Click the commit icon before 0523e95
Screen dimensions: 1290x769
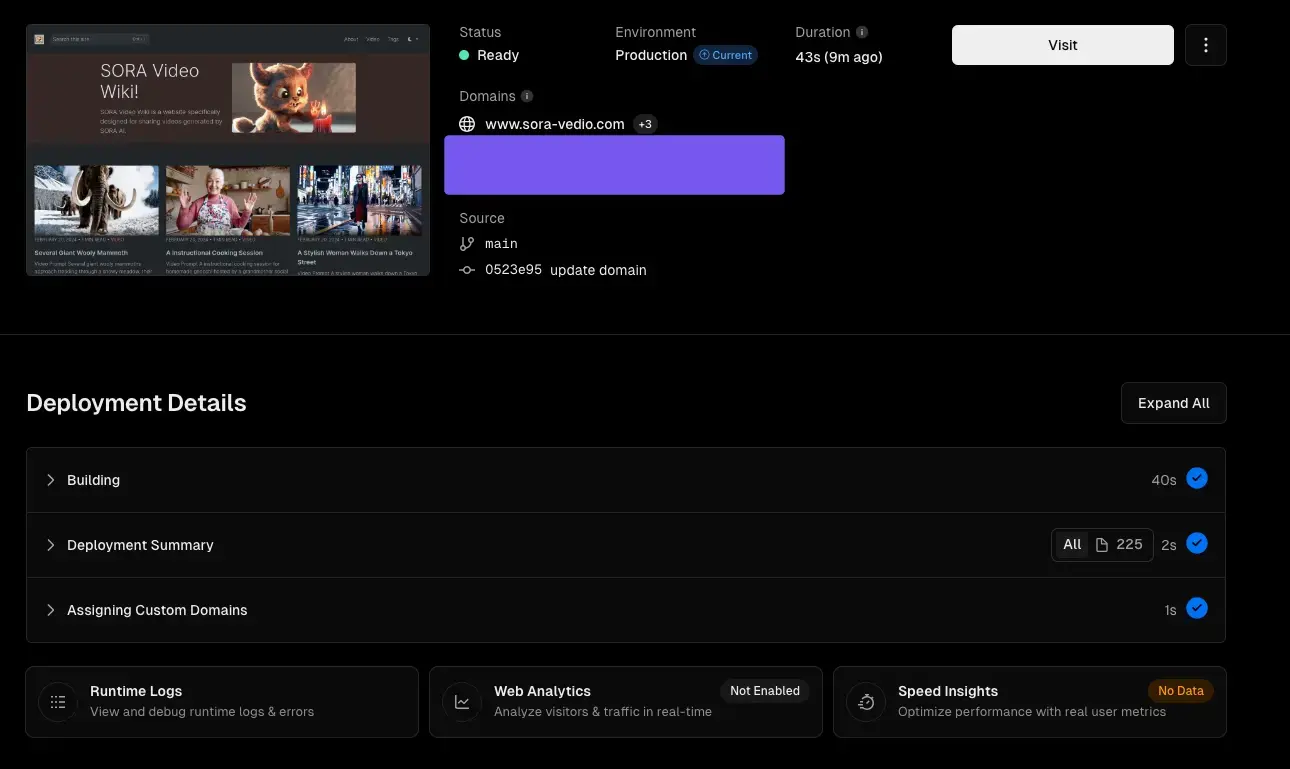click(x=467, y=270)
